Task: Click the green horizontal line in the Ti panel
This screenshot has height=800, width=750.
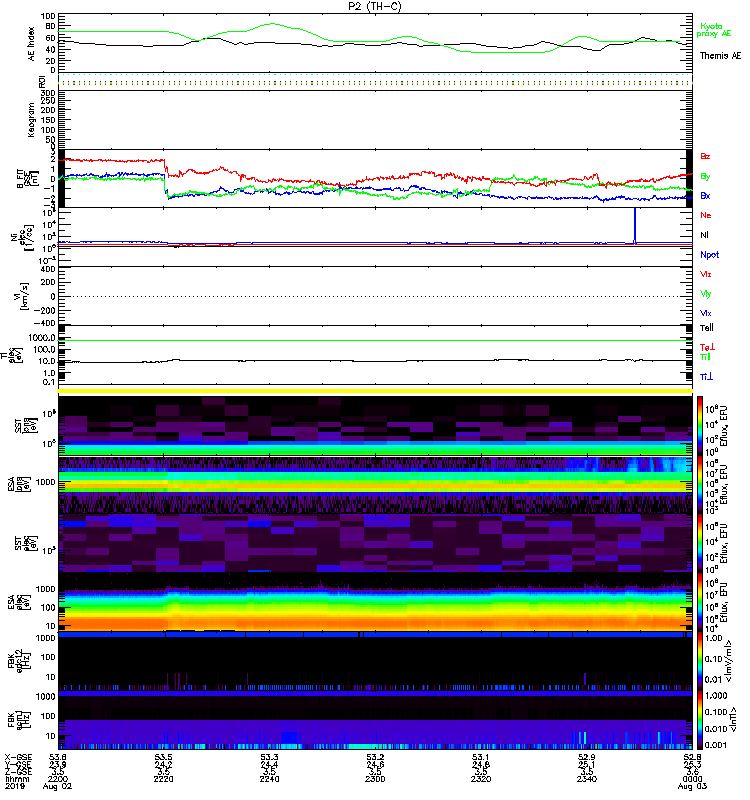Action: point(375,340)
